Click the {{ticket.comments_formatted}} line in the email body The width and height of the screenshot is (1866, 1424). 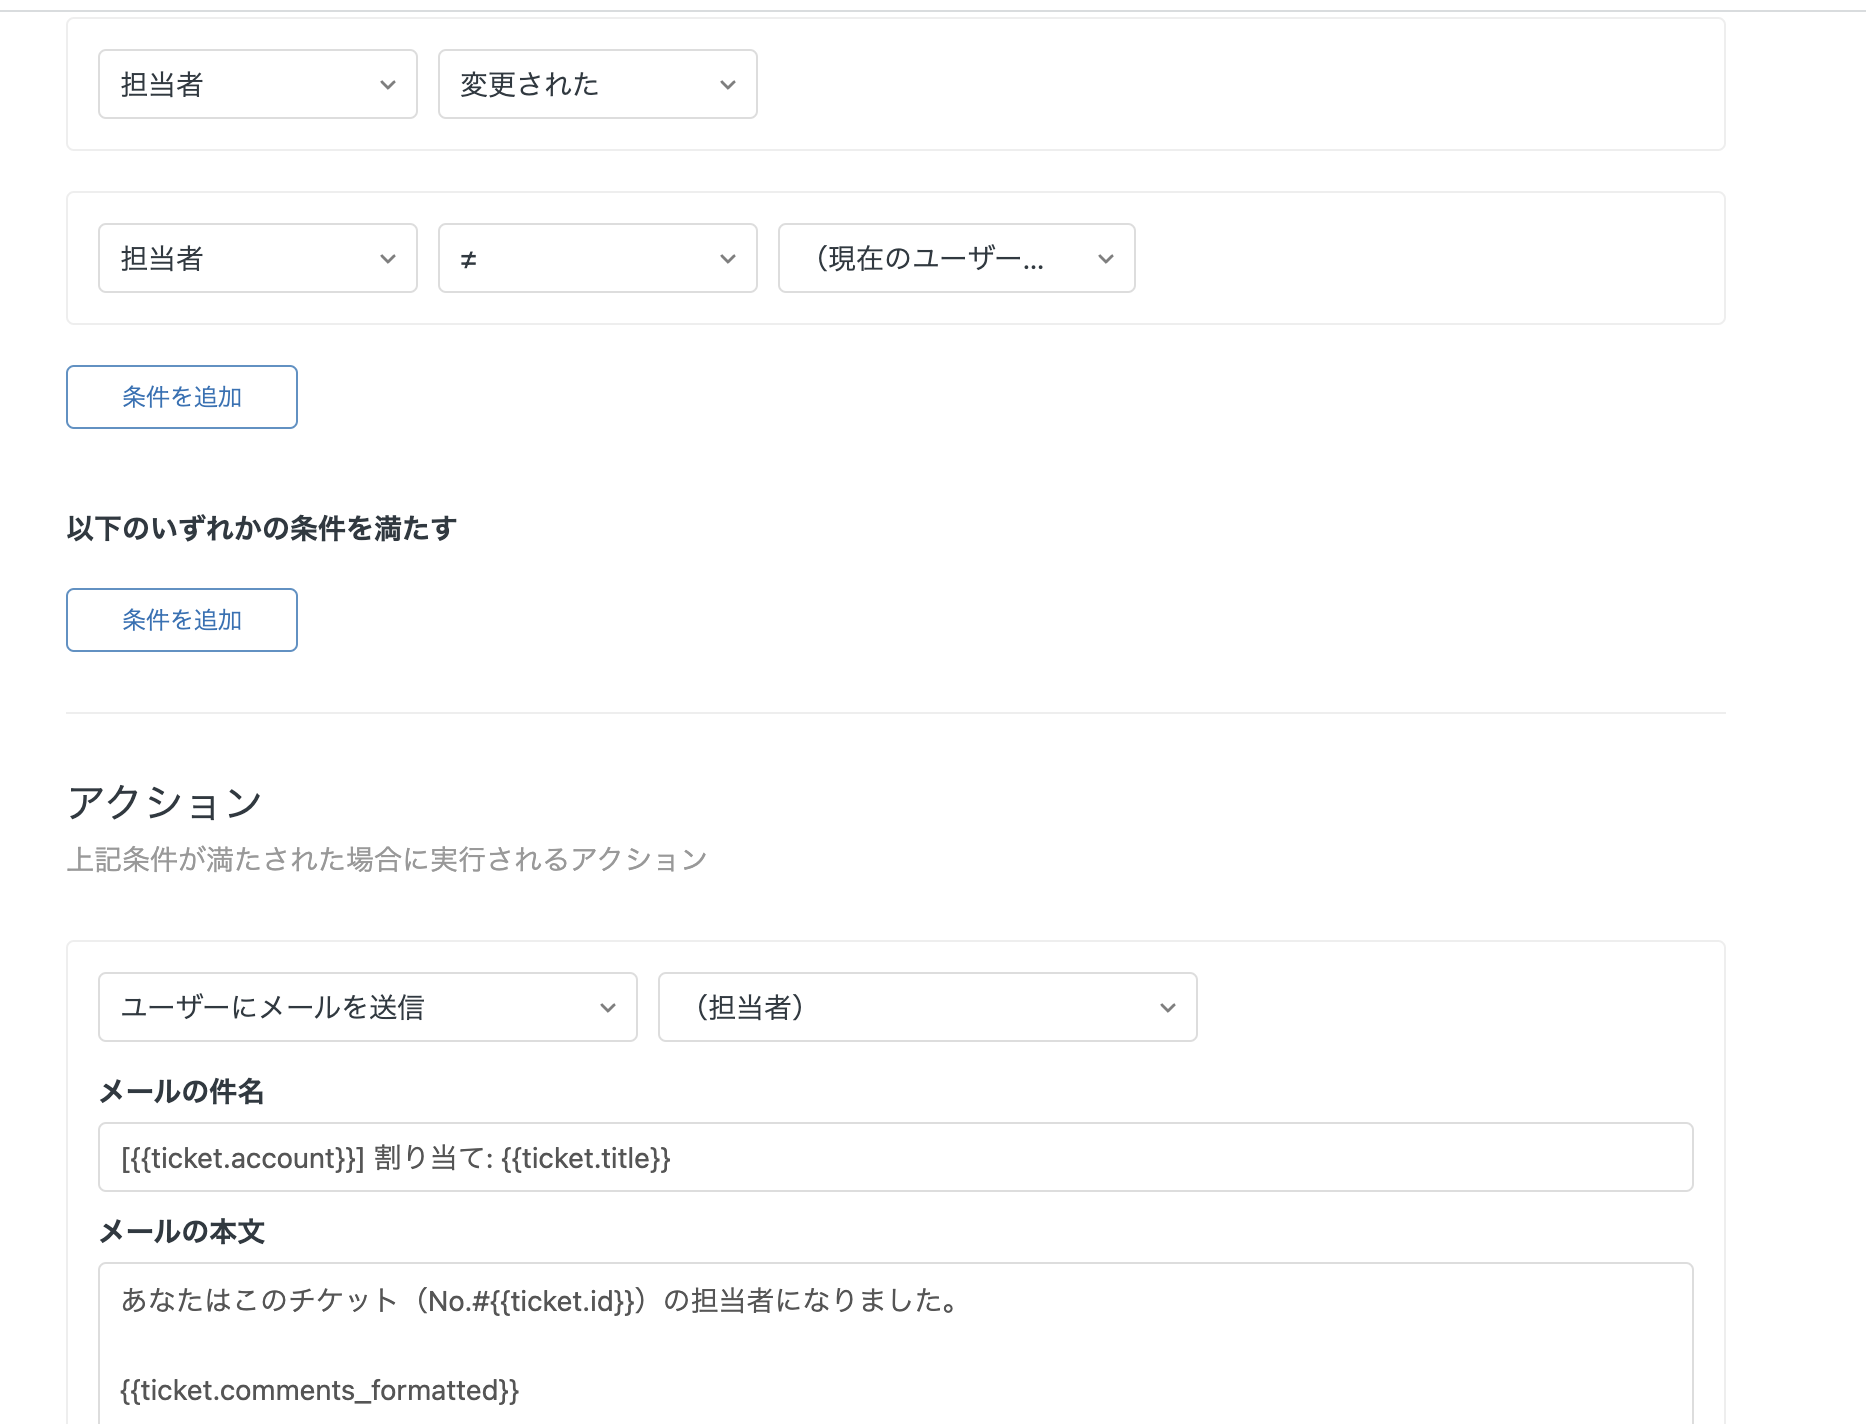[x=319, y=1390]
